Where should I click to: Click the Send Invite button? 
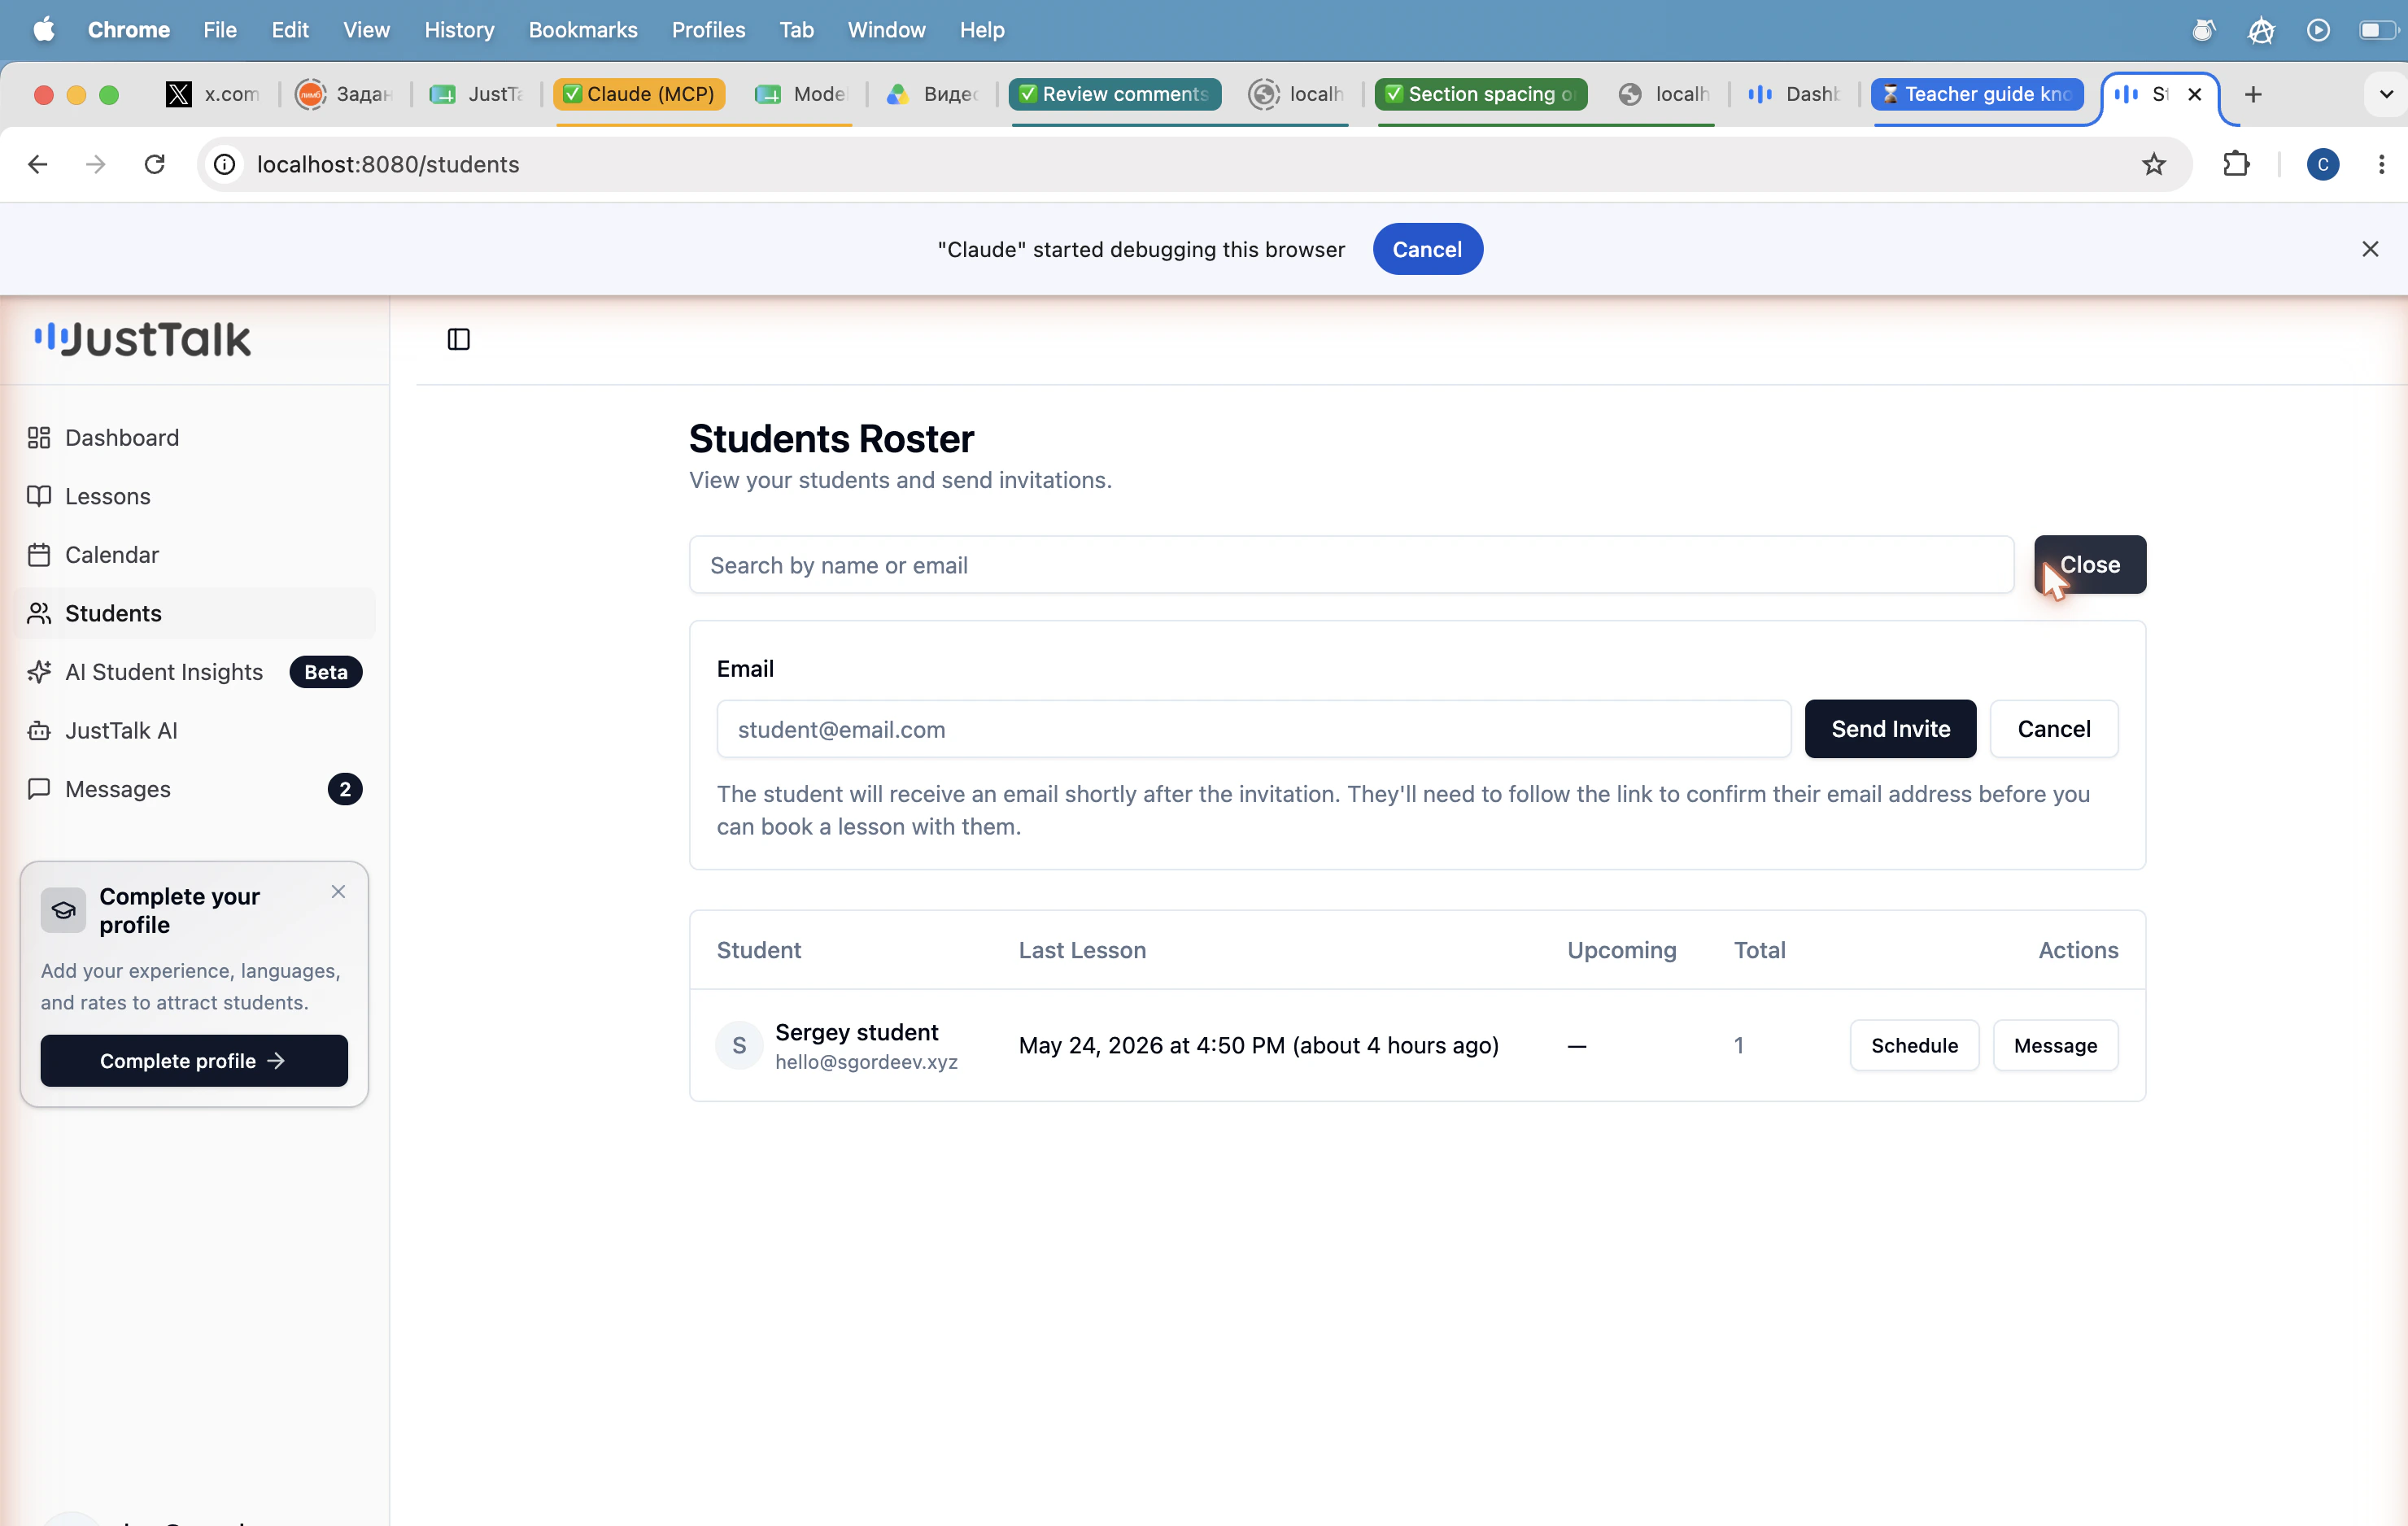click(1890, 729)
